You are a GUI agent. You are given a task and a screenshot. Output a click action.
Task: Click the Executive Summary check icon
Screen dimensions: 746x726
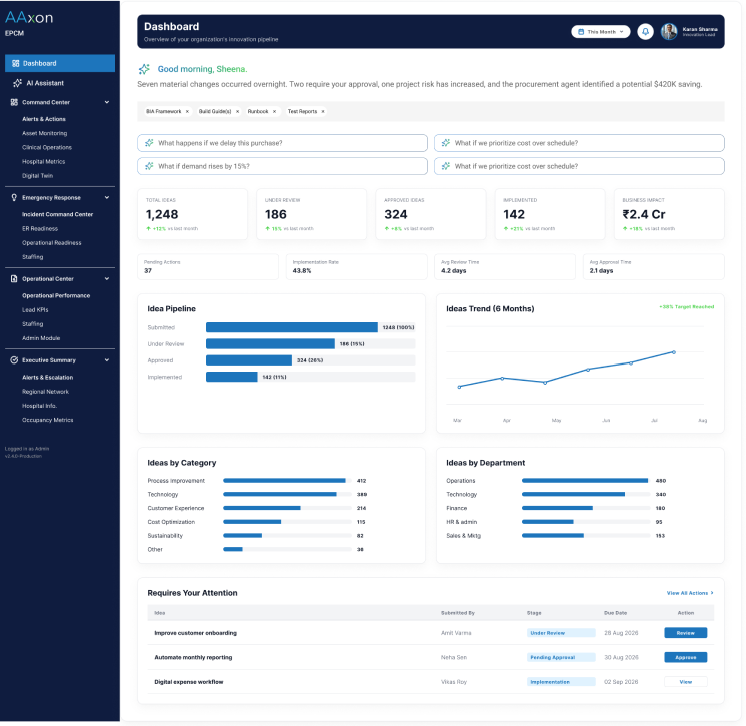pos(14,360)
